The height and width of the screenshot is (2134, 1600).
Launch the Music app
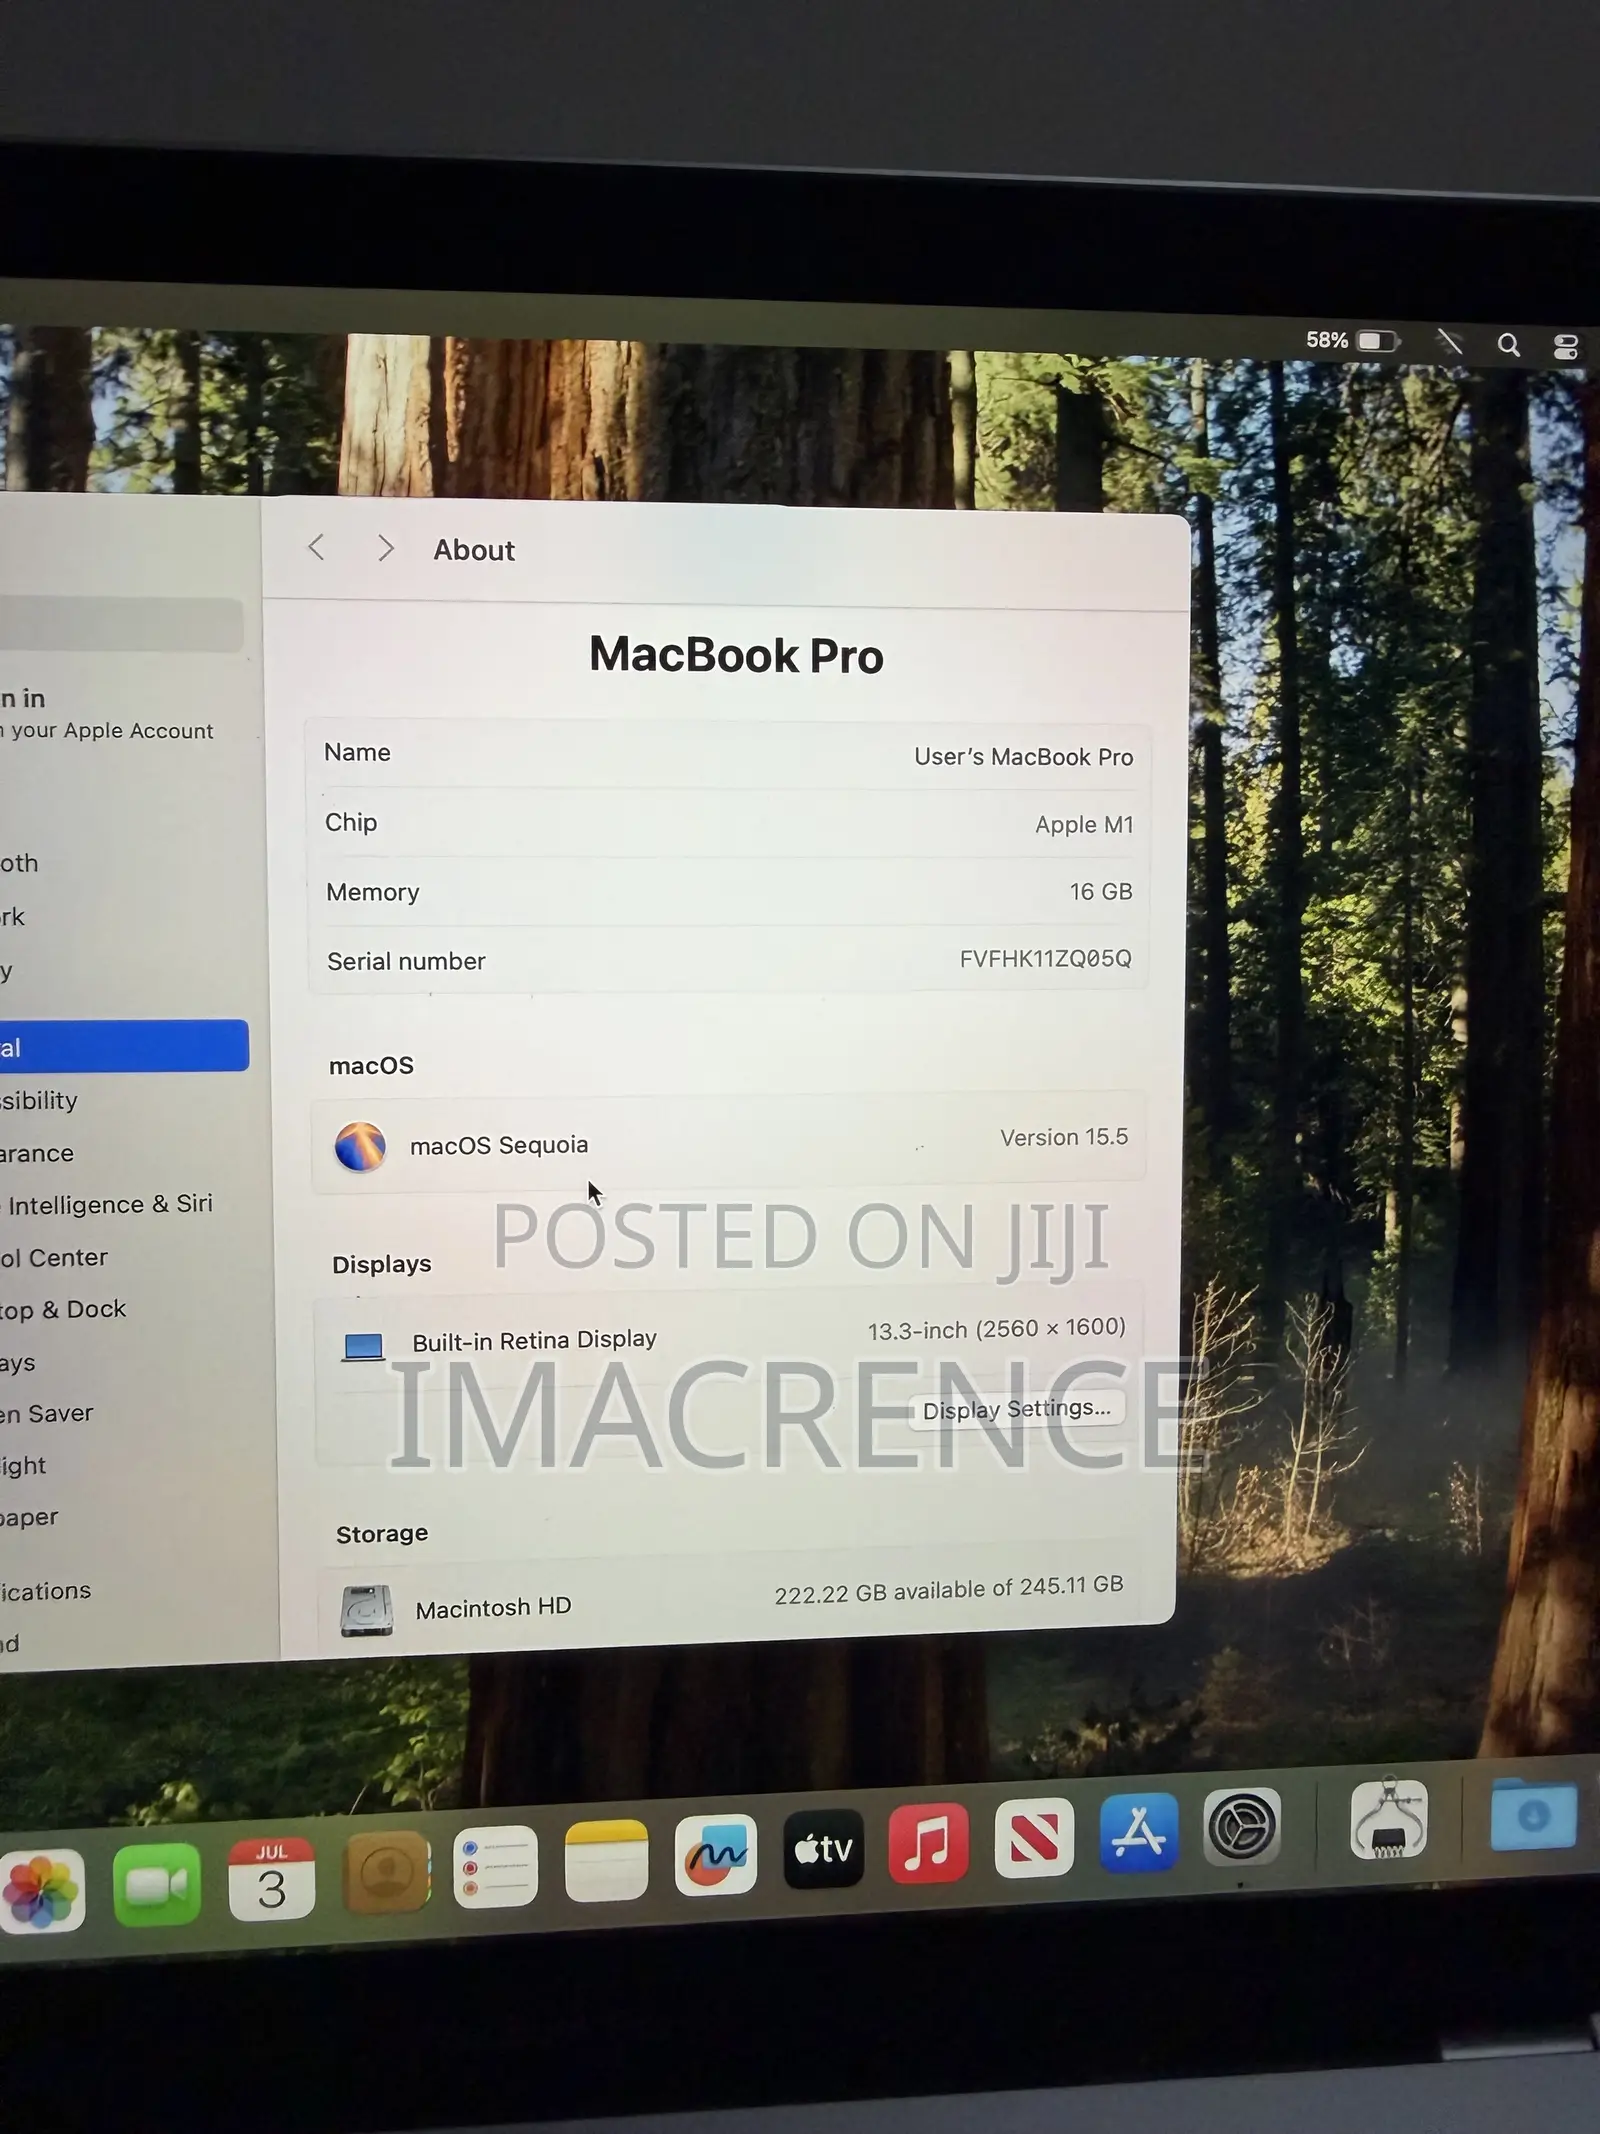tap(929, 1843)
